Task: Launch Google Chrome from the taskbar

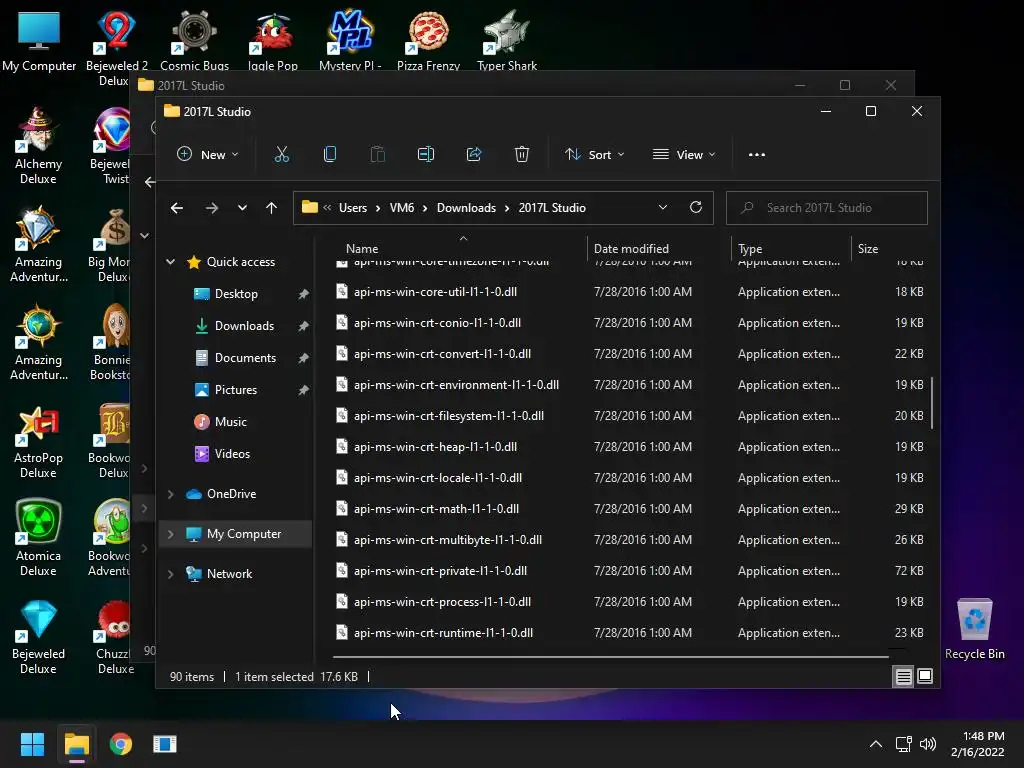Action: point(121,744)
